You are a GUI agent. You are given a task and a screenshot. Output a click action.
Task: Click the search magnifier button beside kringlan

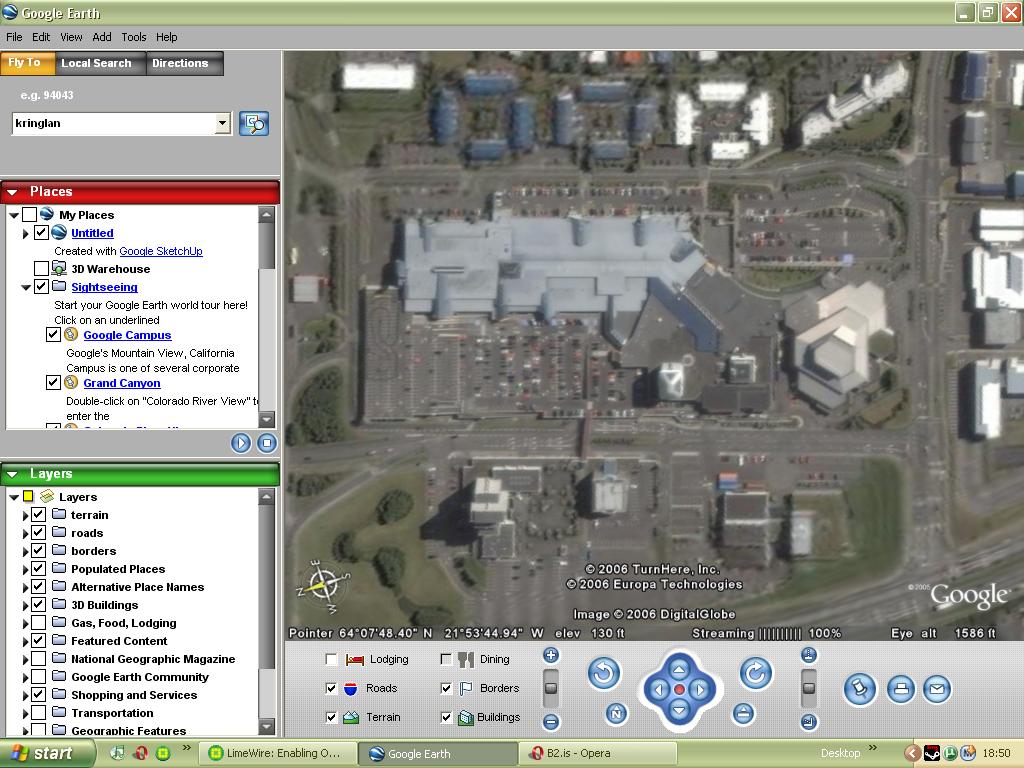(x=254, y=123)
